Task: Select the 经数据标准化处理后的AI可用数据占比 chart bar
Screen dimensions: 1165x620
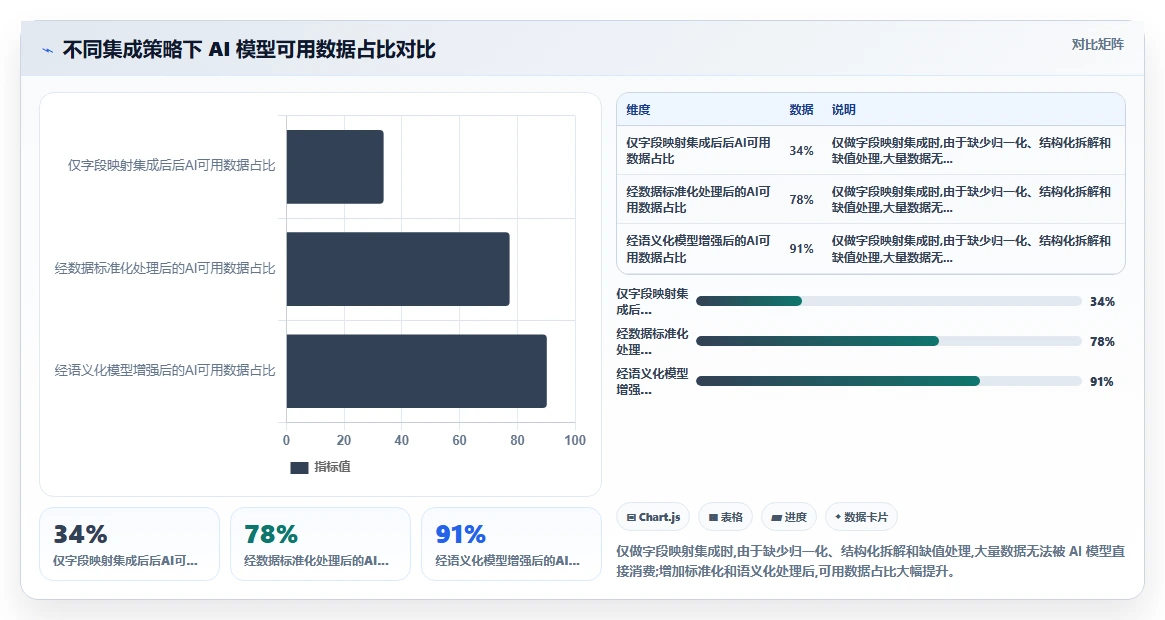Action: (398, 269)
